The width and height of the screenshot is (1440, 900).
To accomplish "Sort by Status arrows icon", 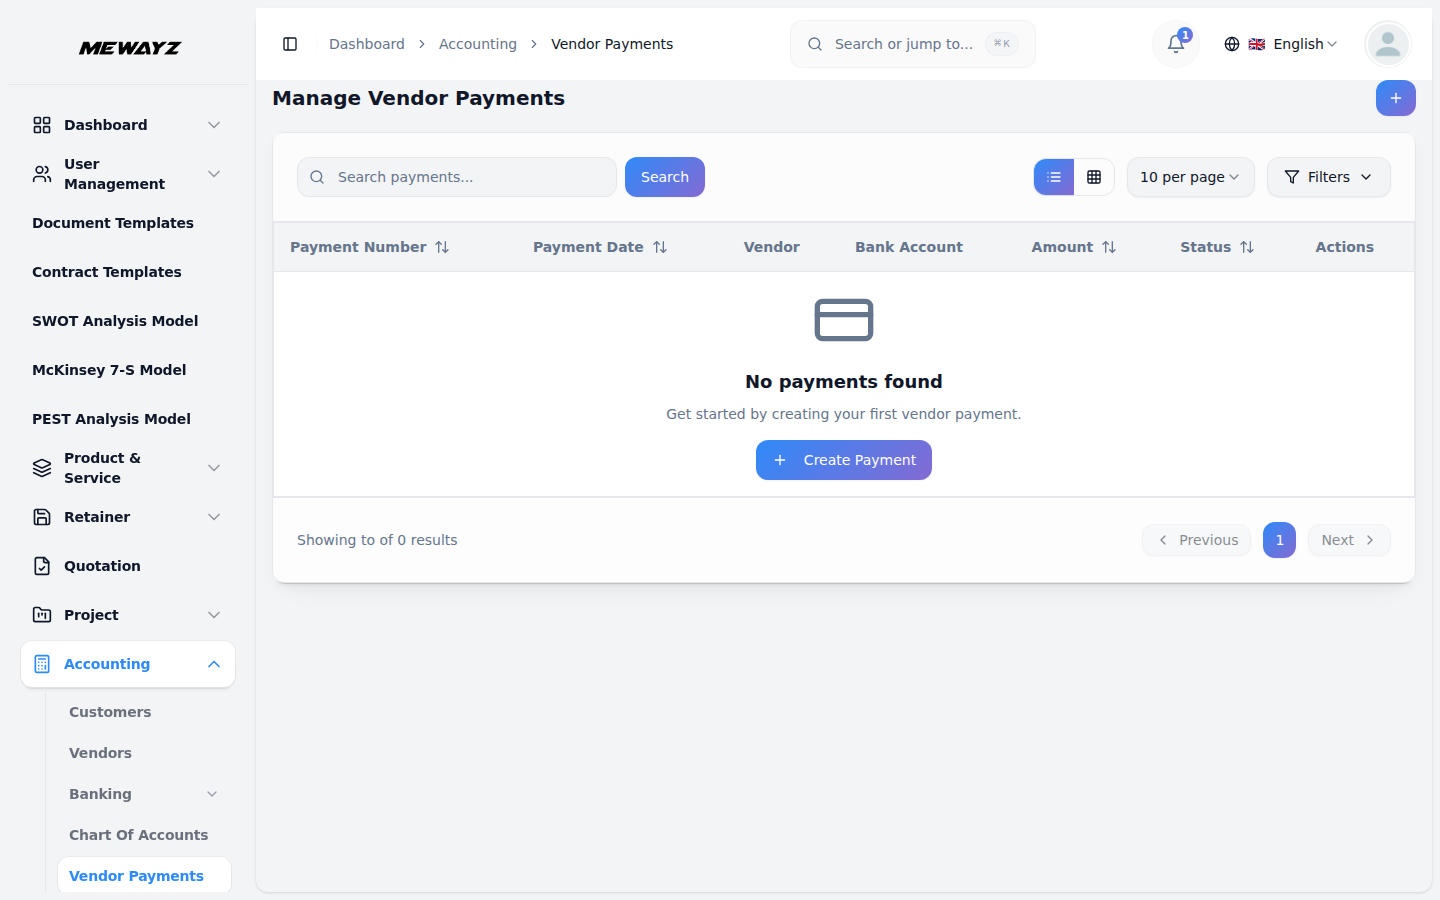I will click(1247, 247).
